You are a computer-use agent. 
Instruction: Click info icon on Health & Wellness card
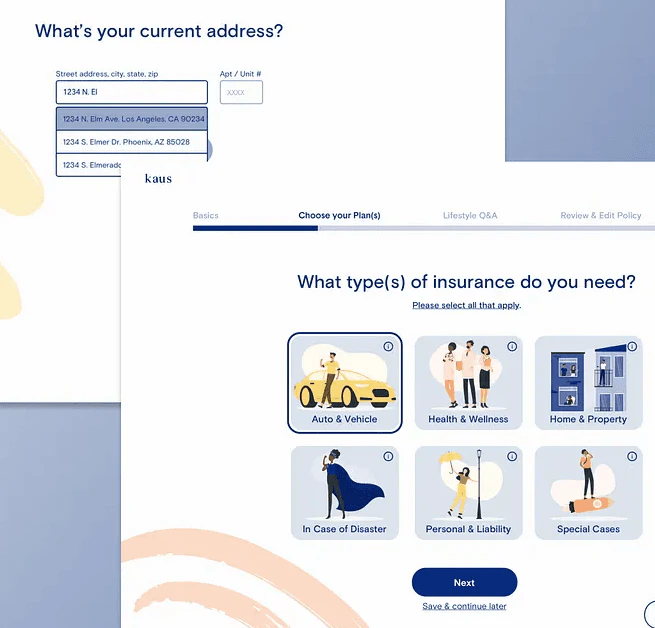click(x=512, y=346)
